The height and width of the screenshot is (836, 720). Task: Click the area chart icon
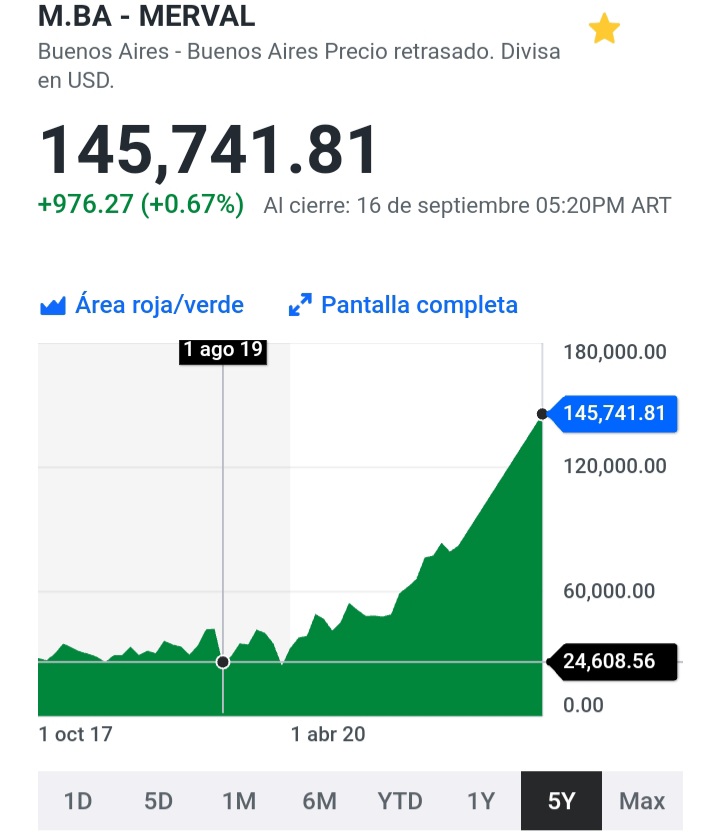(52, 305)
